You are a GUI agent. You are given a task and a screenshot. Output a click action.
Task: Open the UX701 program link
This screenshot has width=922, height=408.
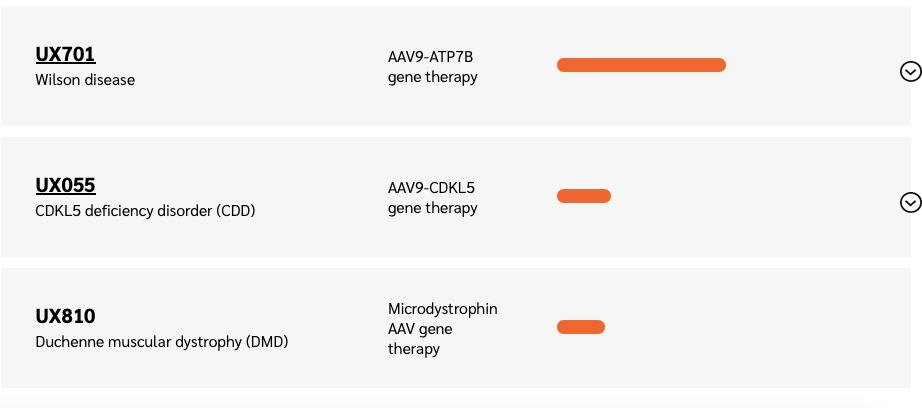coord(65,55)
